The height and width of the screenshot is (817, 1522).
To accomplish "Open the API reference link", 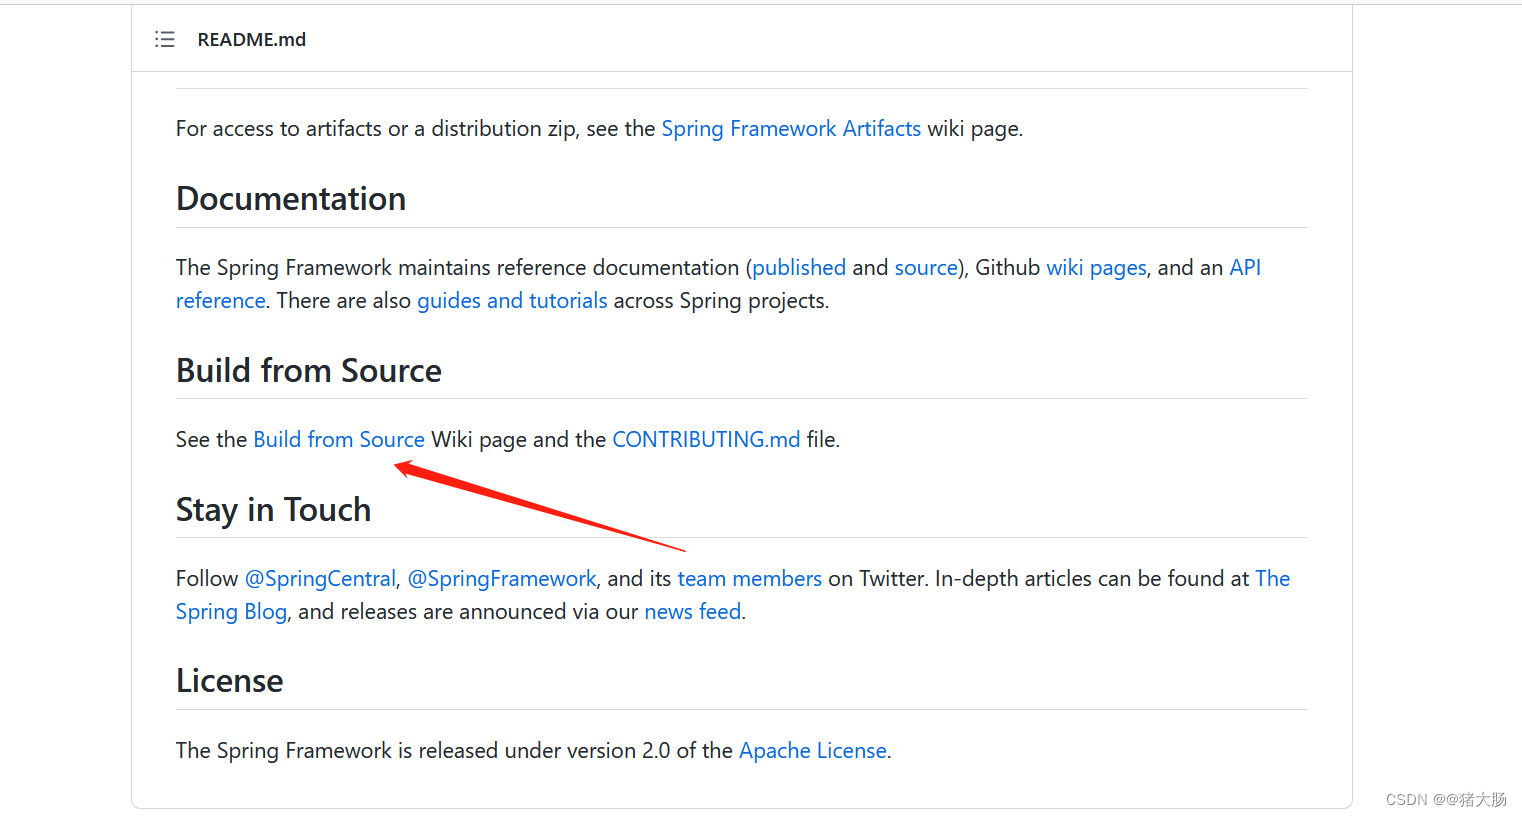I will (1245, 268).
